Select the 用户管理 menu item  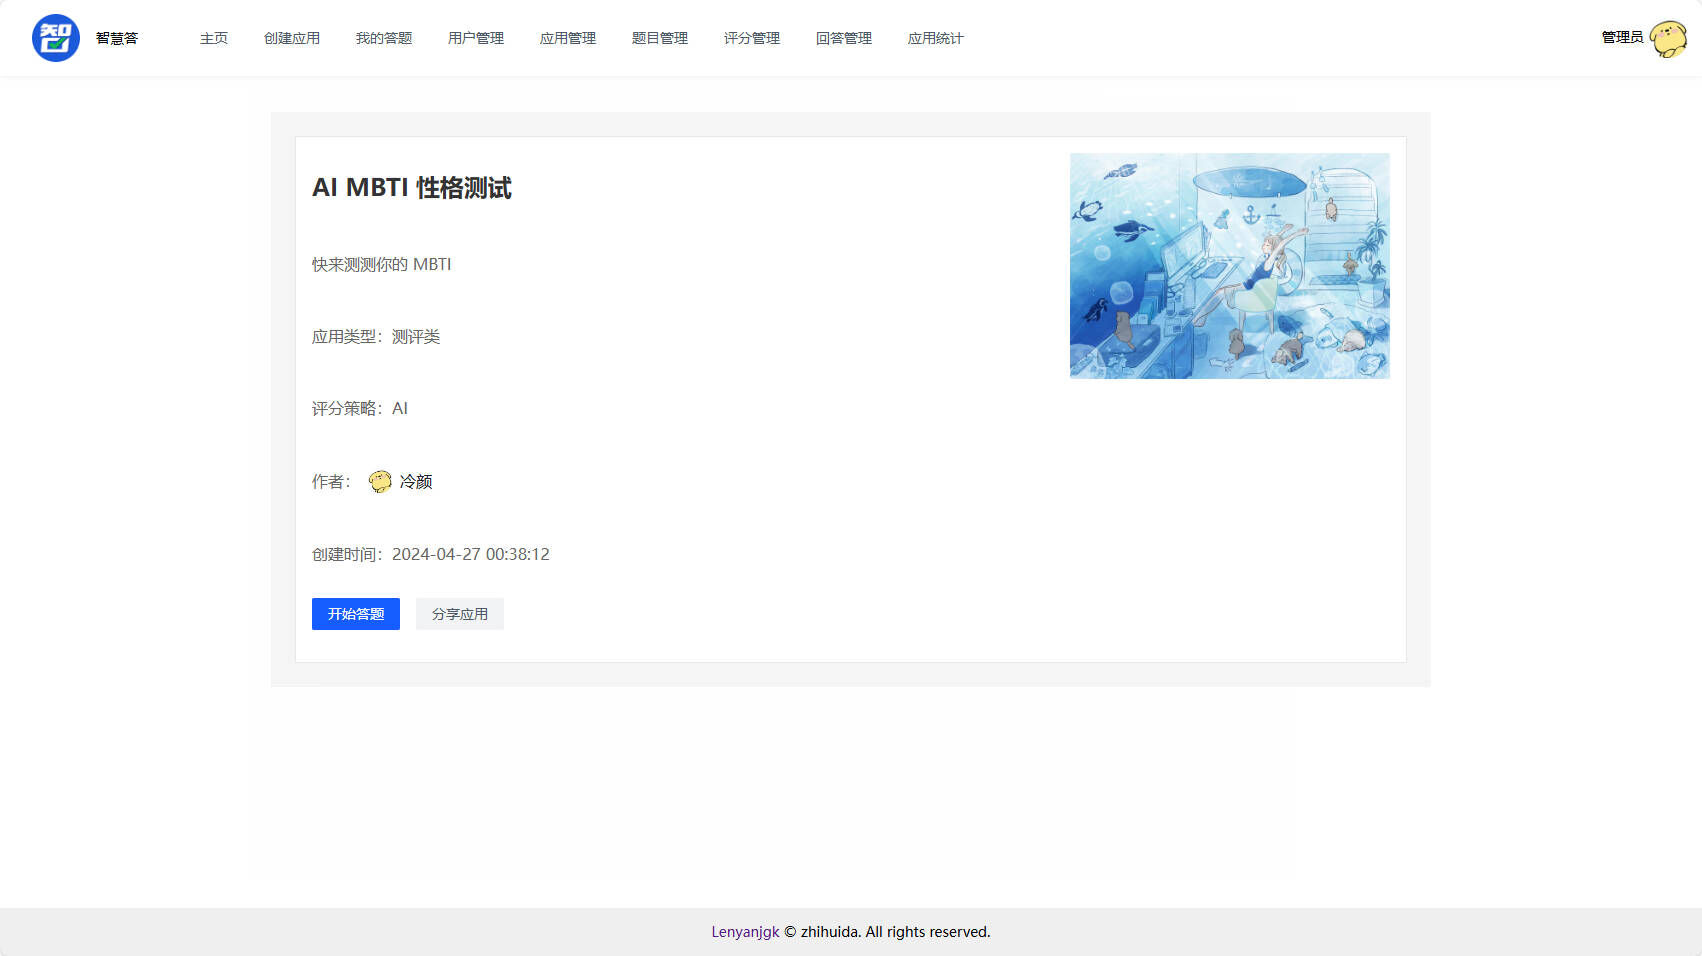click(x=476, y=38)
